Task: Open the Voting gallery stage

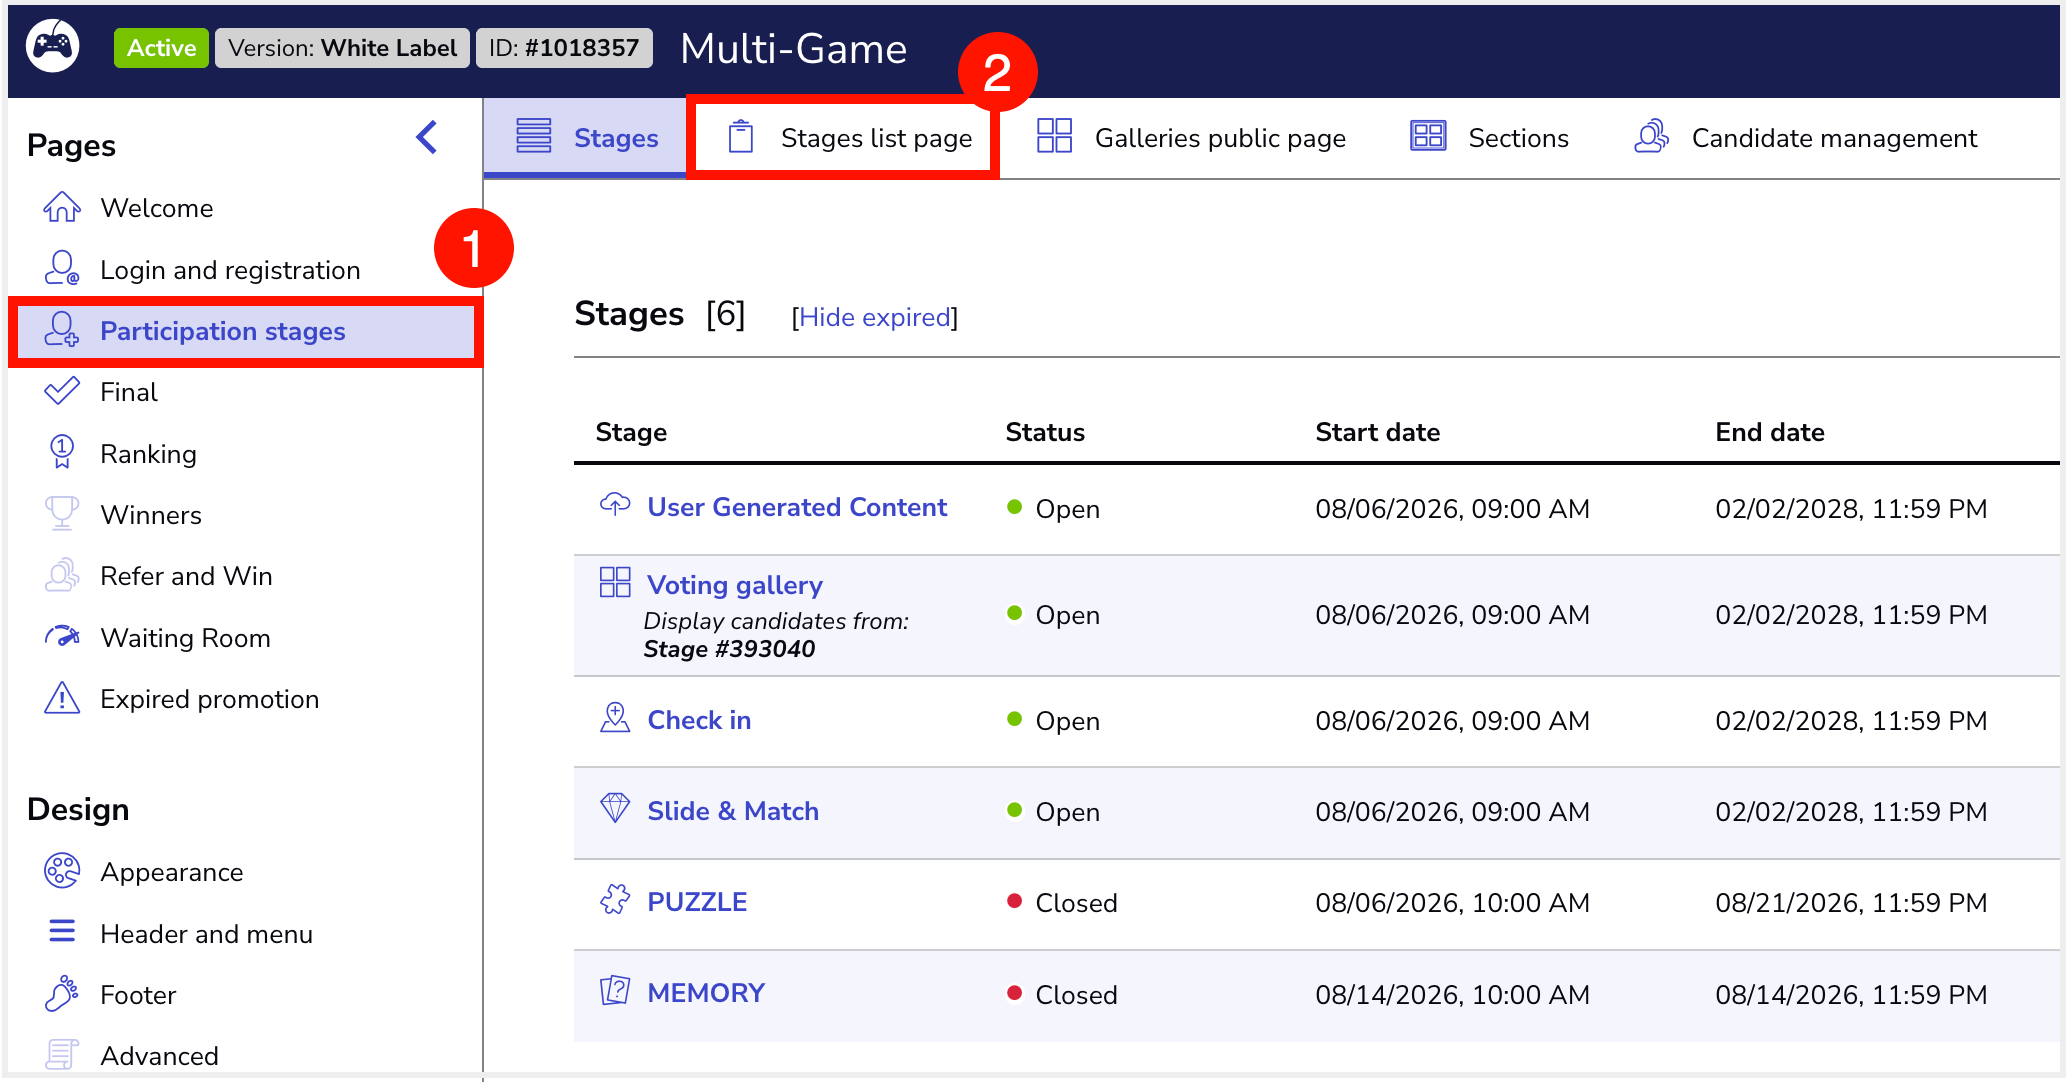Action: [735, 585]
